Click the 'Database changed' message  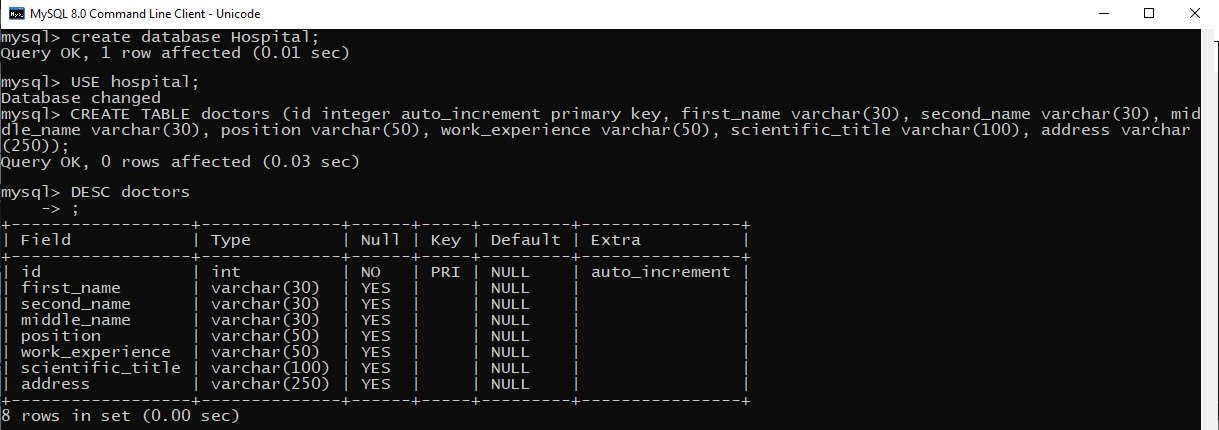pos(81,97)
